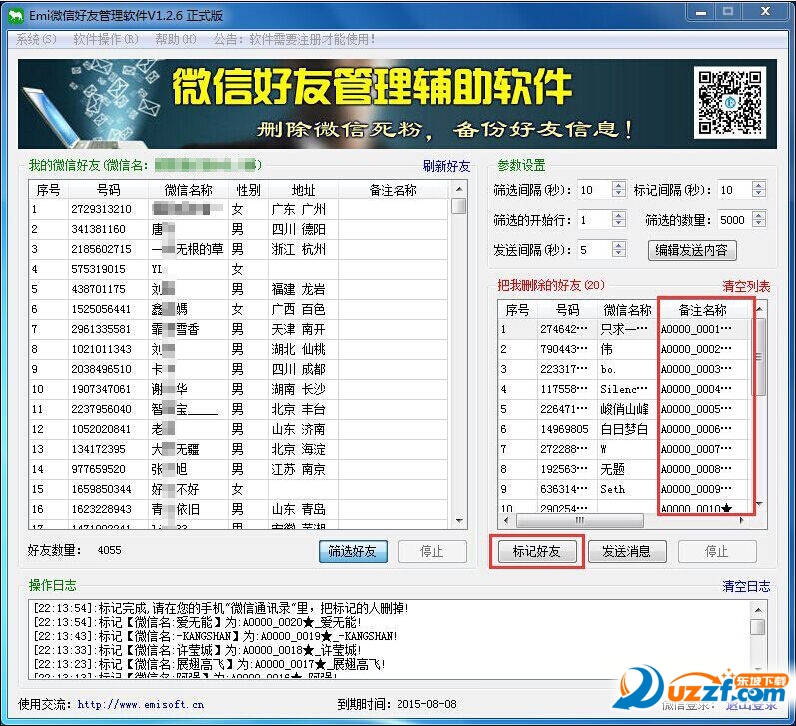Click friends list scrollbar up arrow
This screenshot has width=796, height=726.
click(x=459, y=189)
